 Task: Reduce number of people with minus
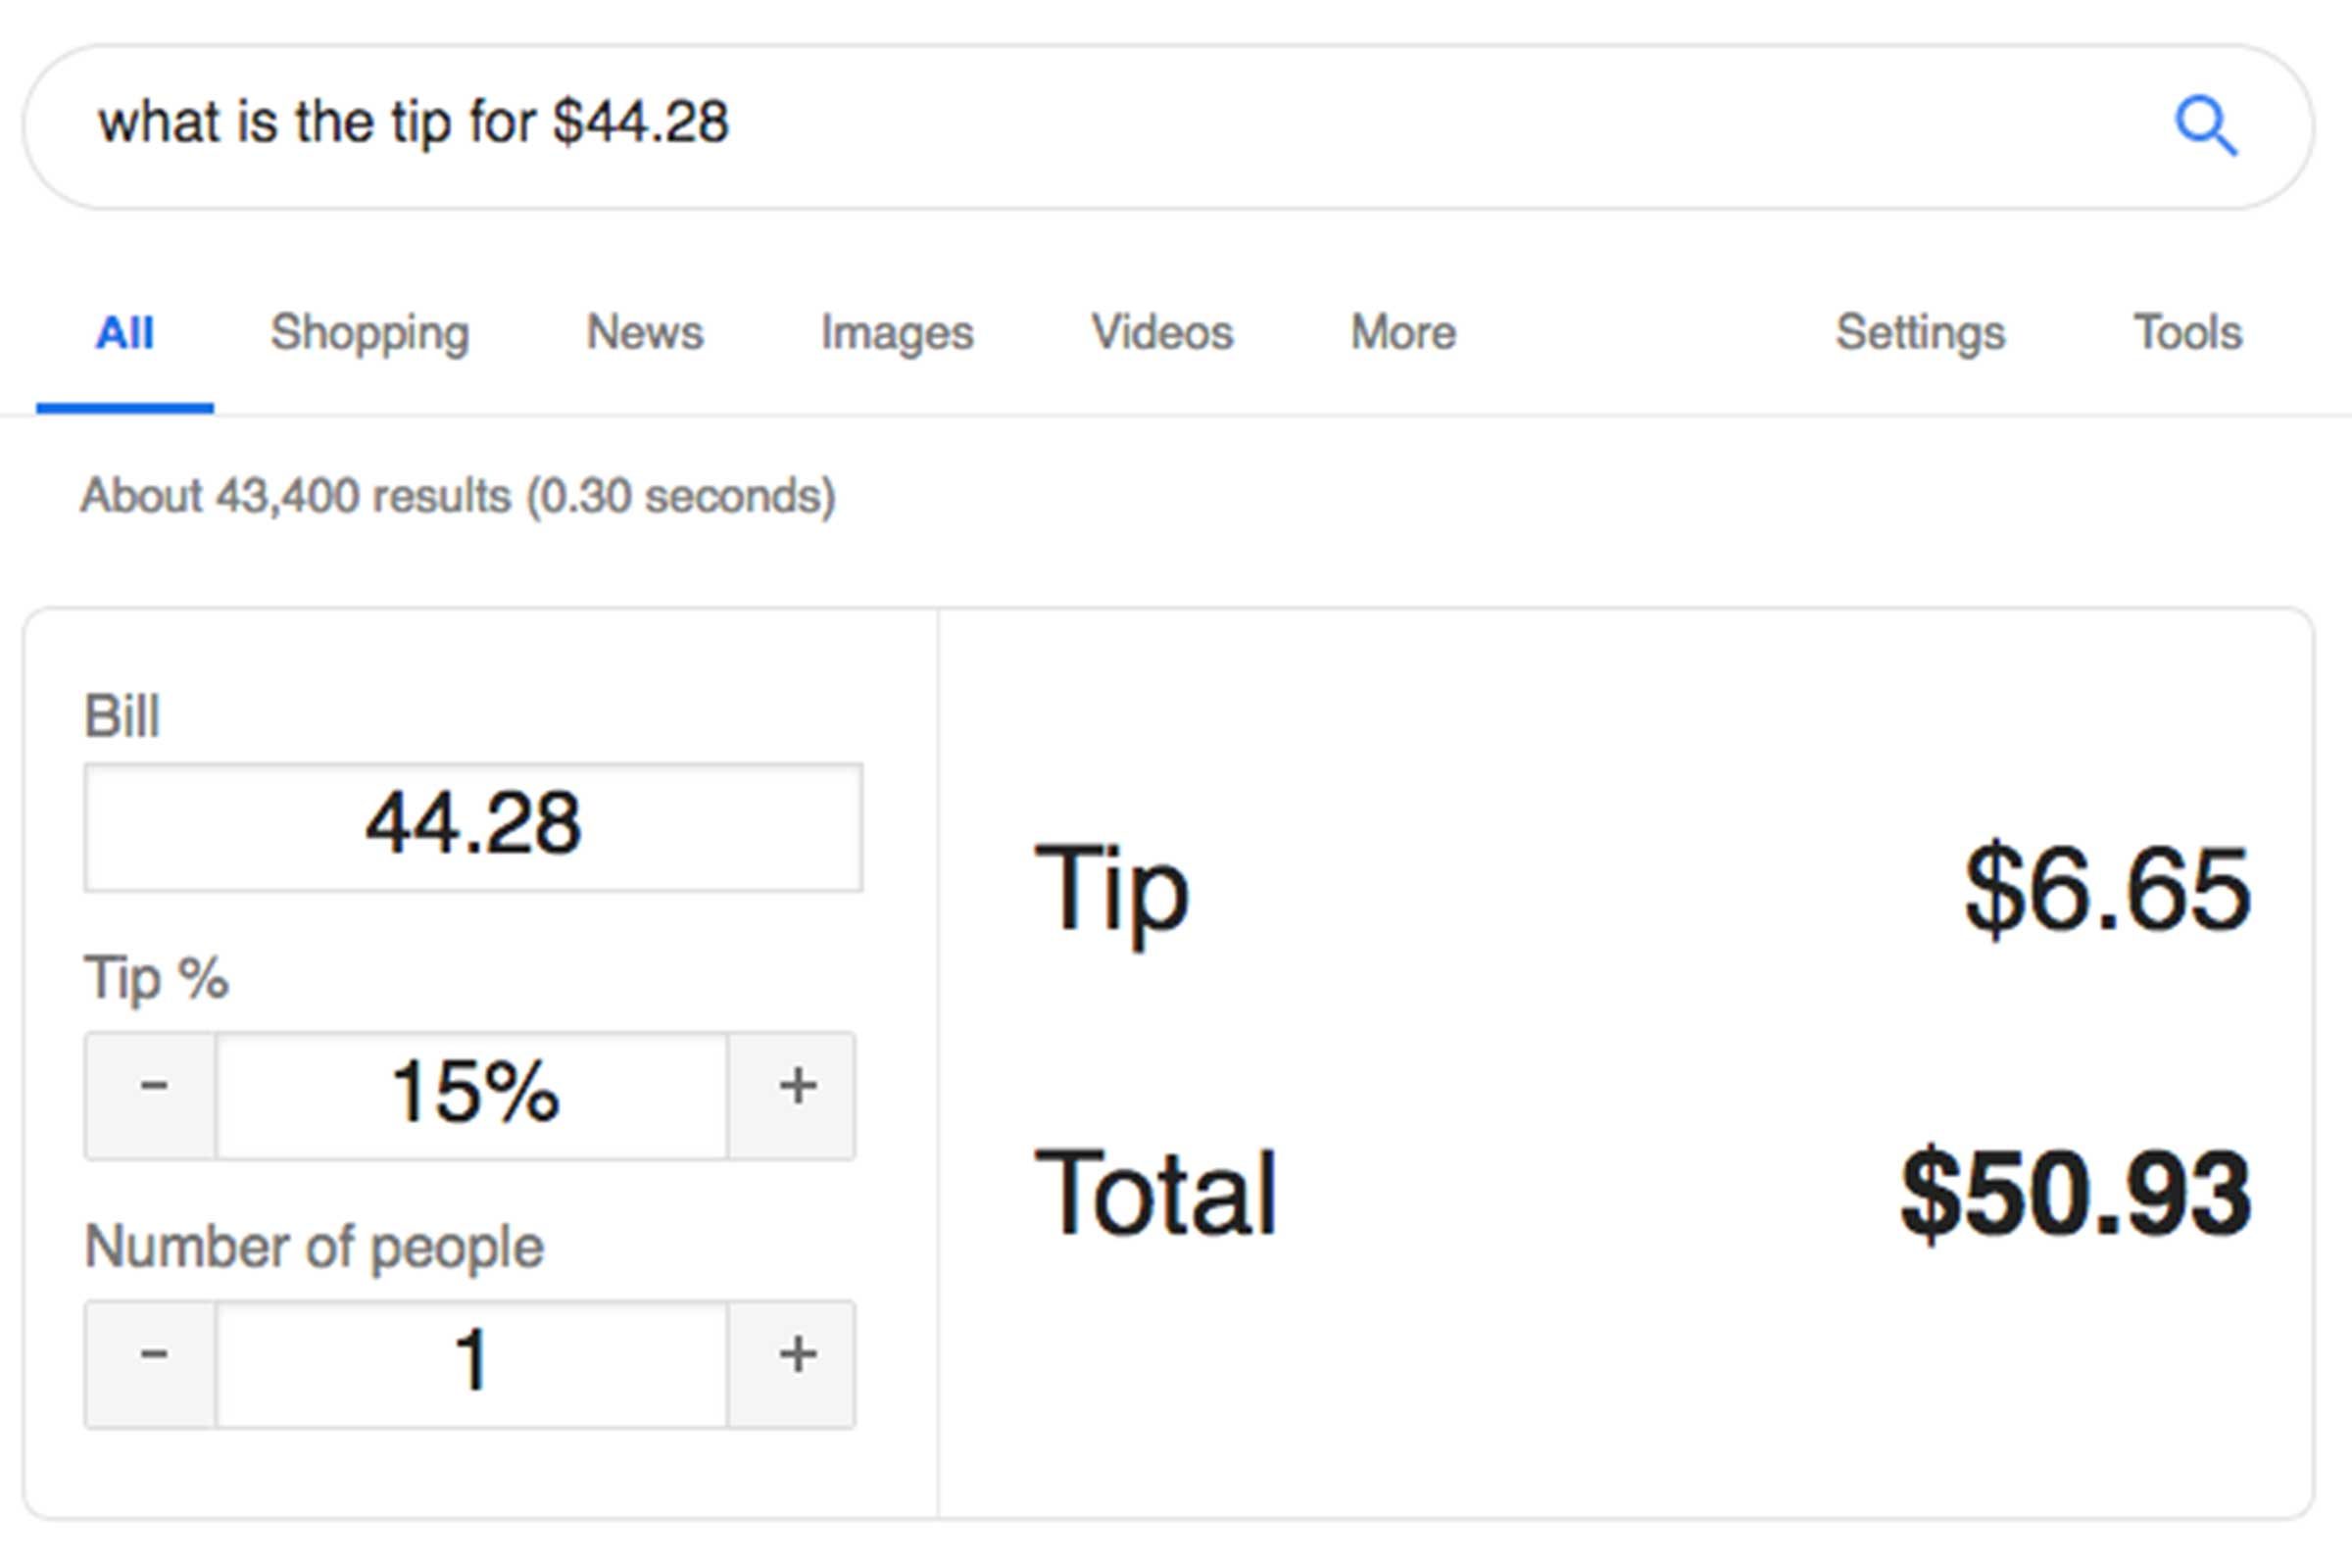(x=152, y=1364)
